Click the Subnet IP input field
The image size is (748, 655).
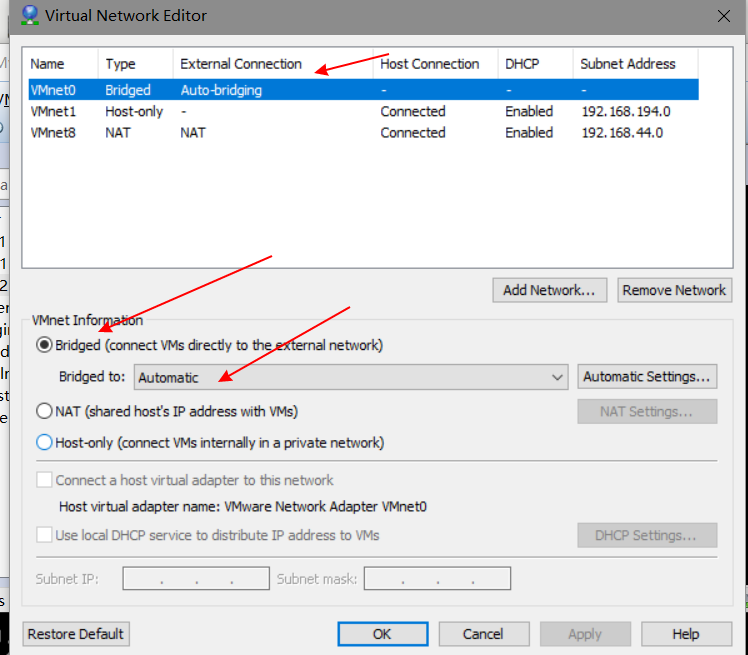point(196,578)
